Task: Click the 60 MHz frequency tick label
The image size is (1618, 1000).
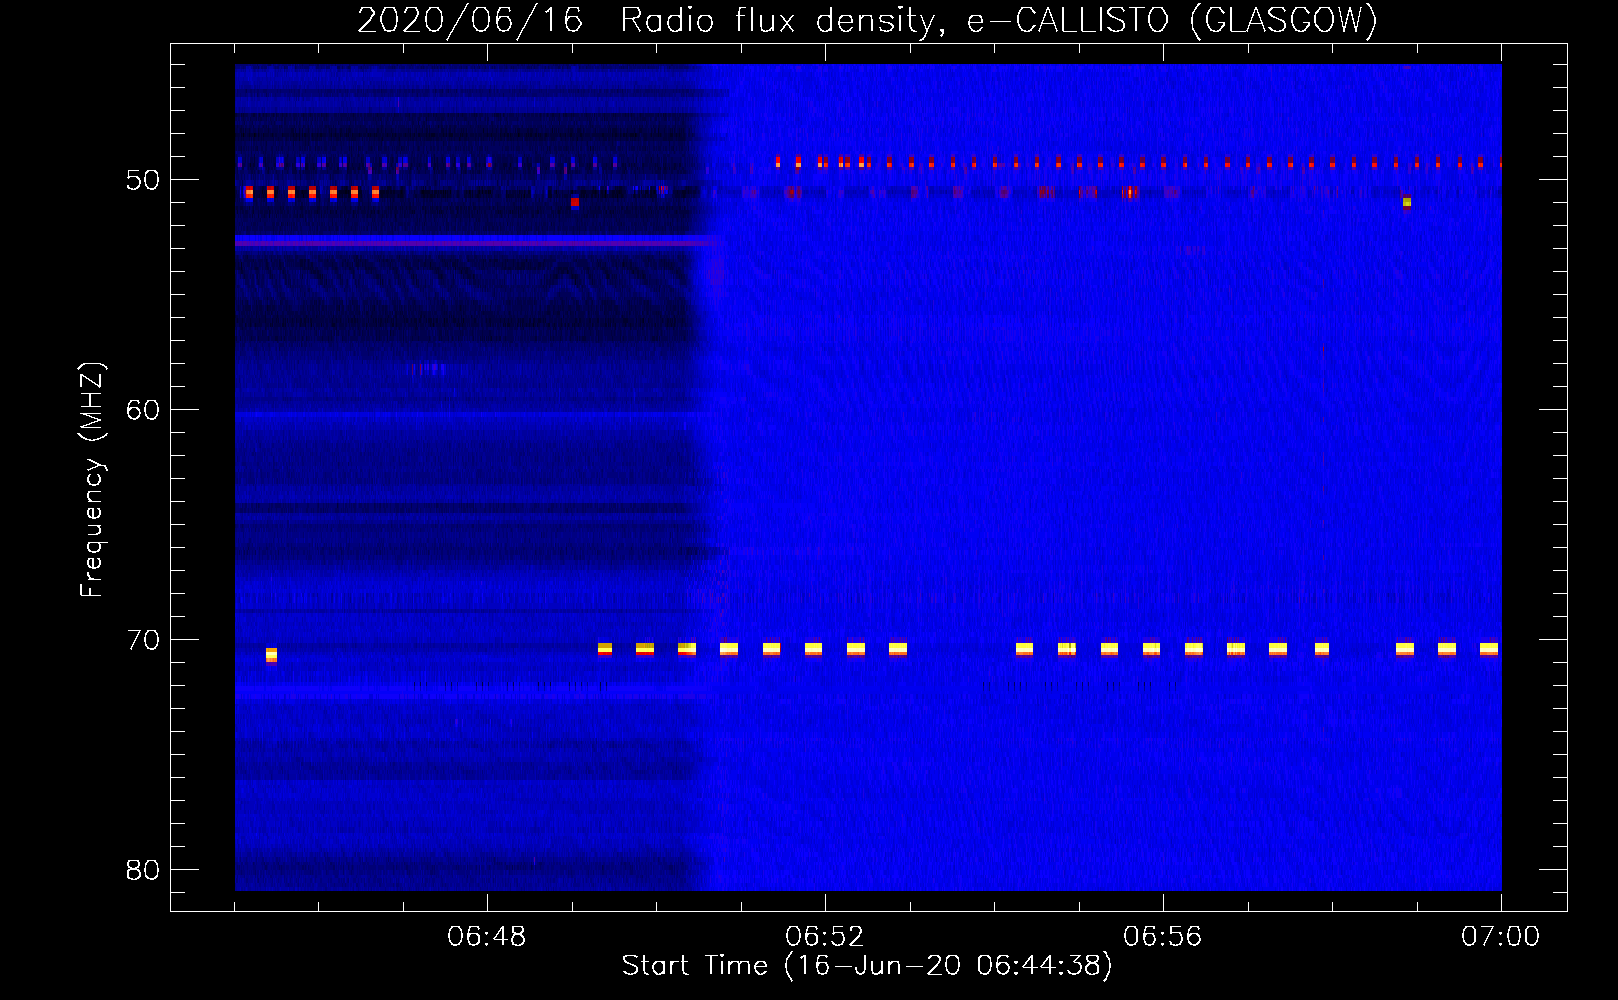Action: tap(143, 410)
